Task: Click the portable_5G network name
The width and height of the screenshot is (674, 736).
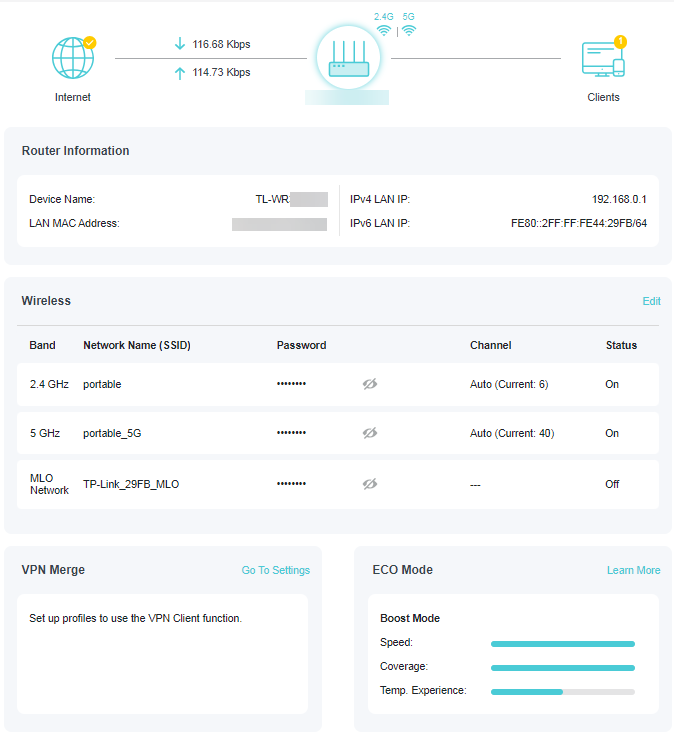Action: click(112, 433)
